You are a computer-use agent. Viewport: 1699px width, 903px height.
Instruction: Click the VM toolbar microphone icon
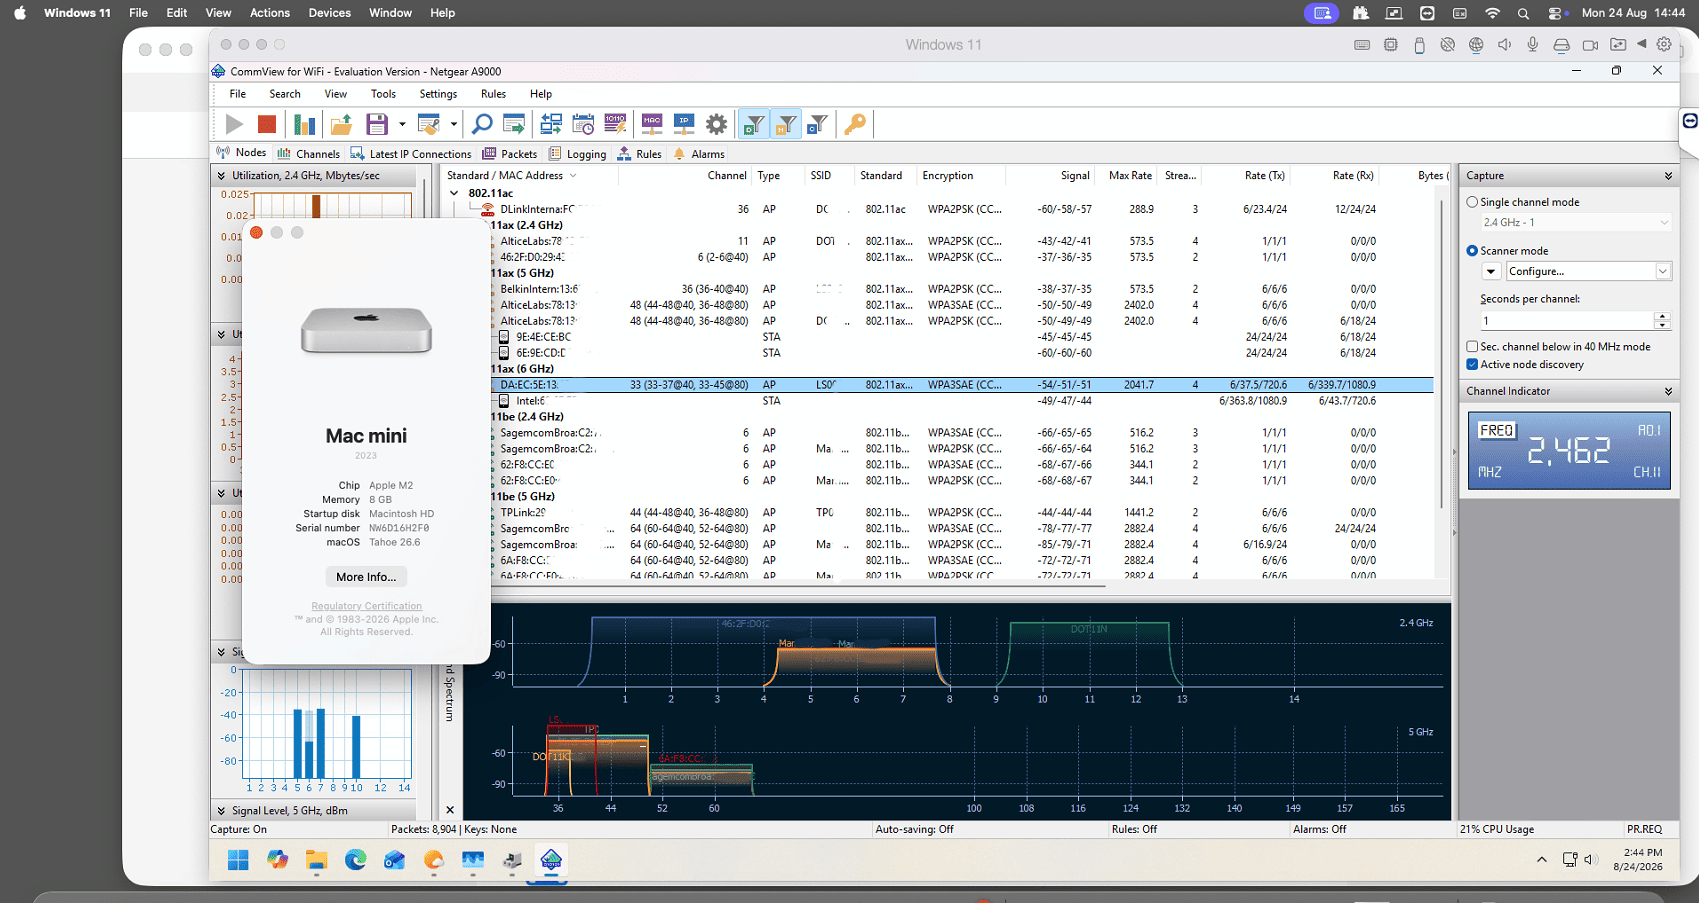pyautogui.click(x=1533, y=45)
